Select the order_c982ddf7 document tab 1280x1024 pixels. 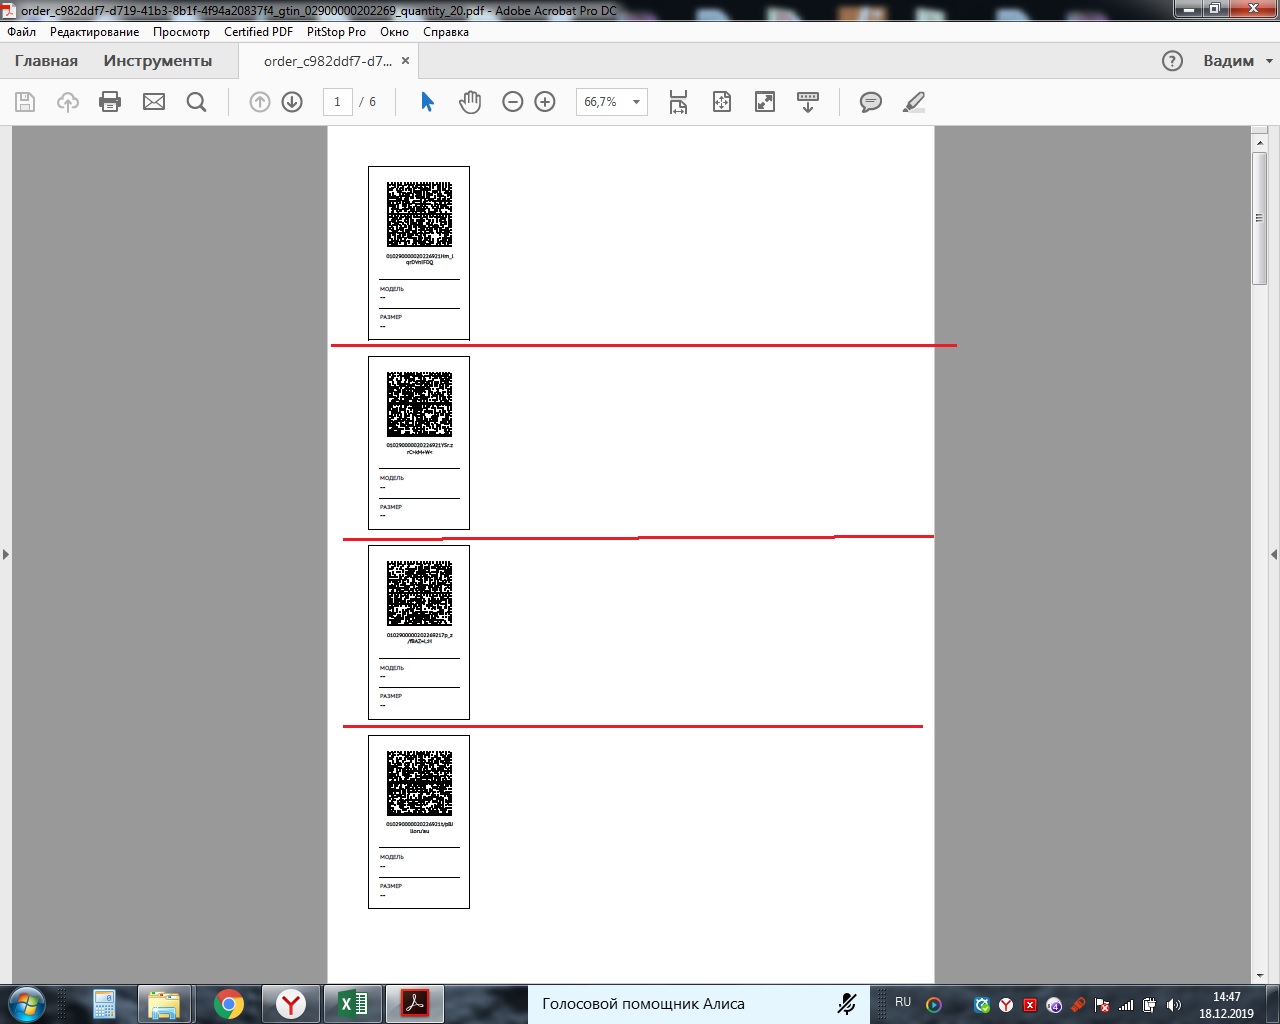328,61
